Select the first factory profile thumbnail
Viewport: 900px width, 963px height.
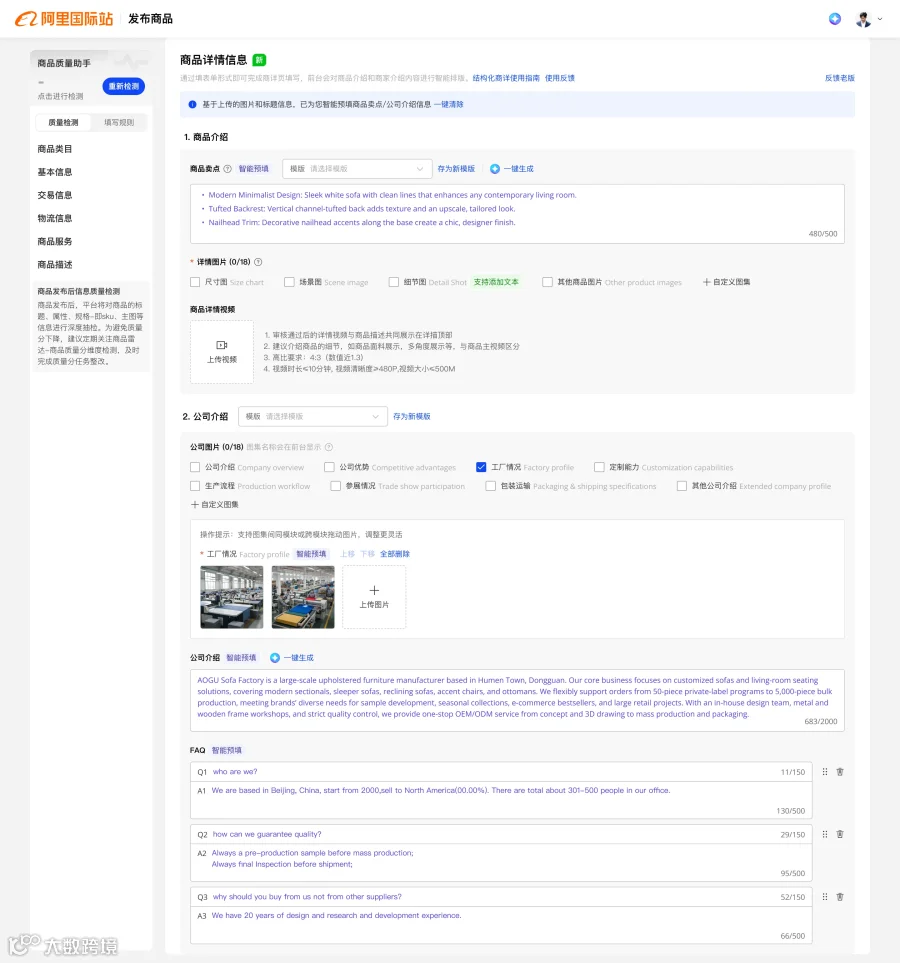click(232, 597)
